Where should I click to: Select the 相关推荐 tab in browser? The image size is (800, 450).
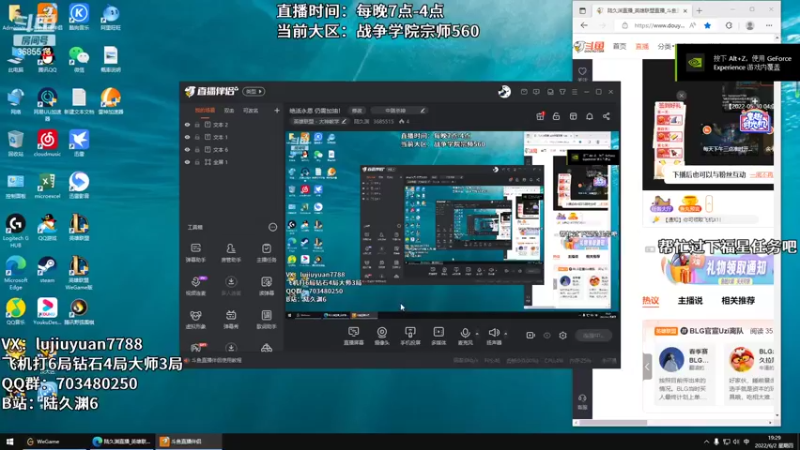pyautogui.click(x=737, y=301)
